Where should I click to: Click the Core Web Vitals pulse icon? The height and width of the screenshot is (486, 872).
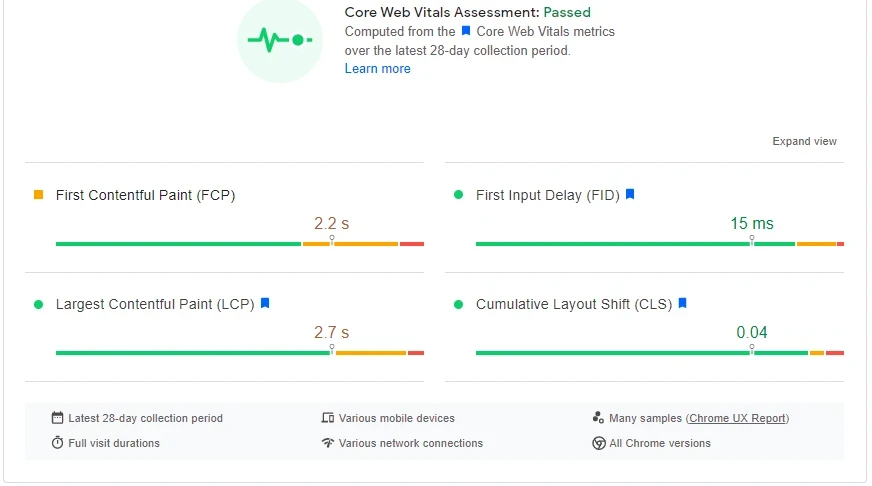coord(281,40)
